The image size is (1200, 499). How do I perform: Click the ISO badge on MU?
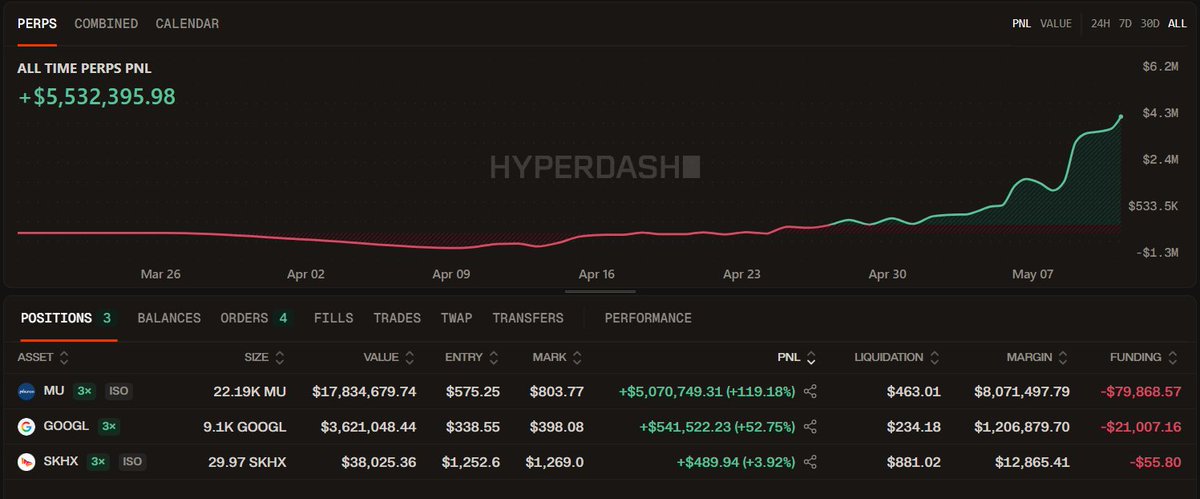pos(118,391)
